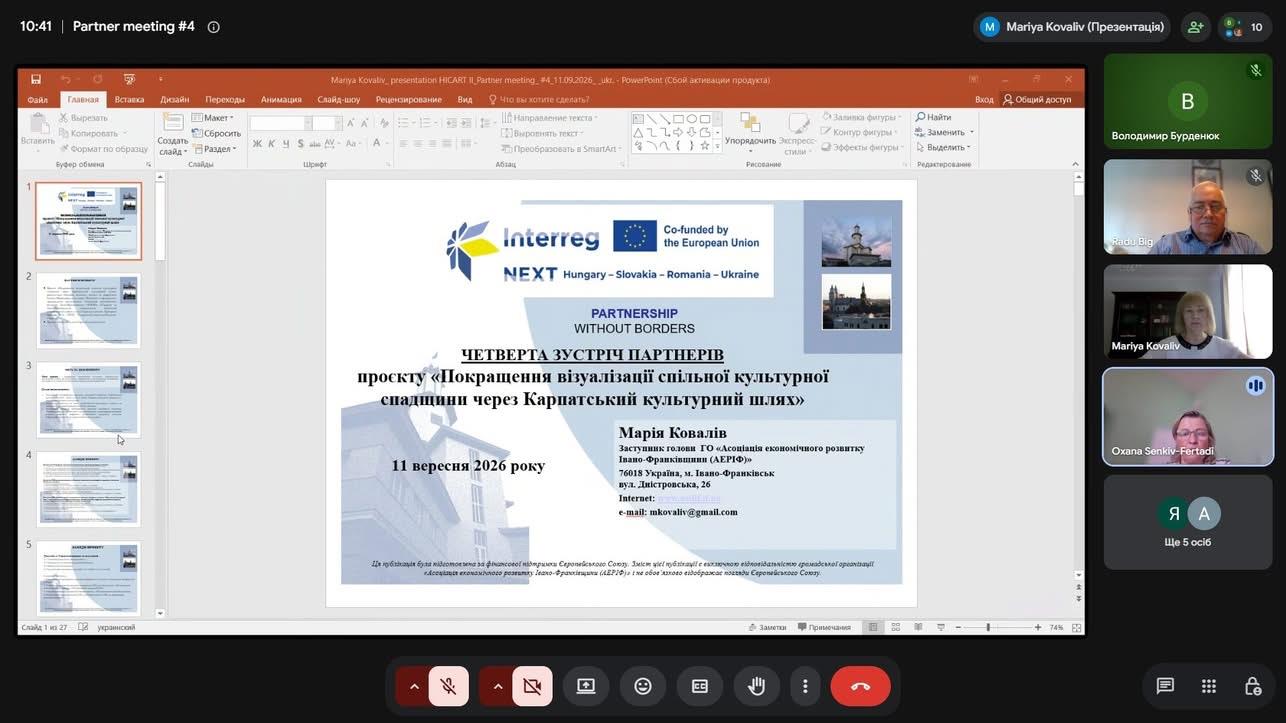Turn on the camera in the call controls

[x=532, y=686]
